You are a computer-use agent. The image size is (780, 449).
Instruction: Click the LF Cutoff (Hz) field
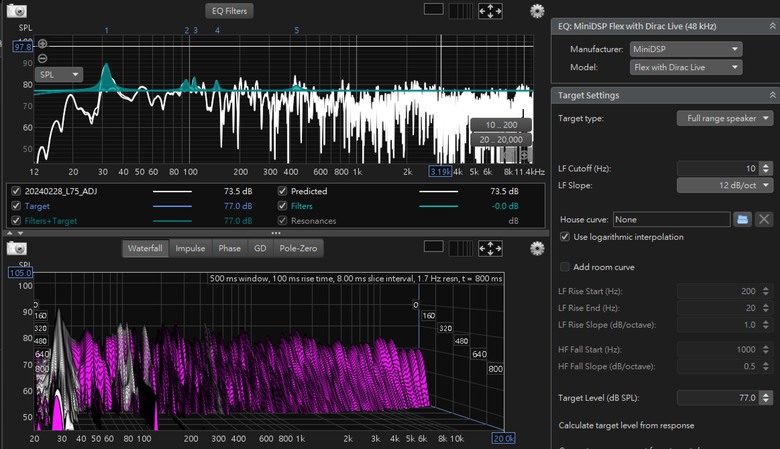(718, 169)
